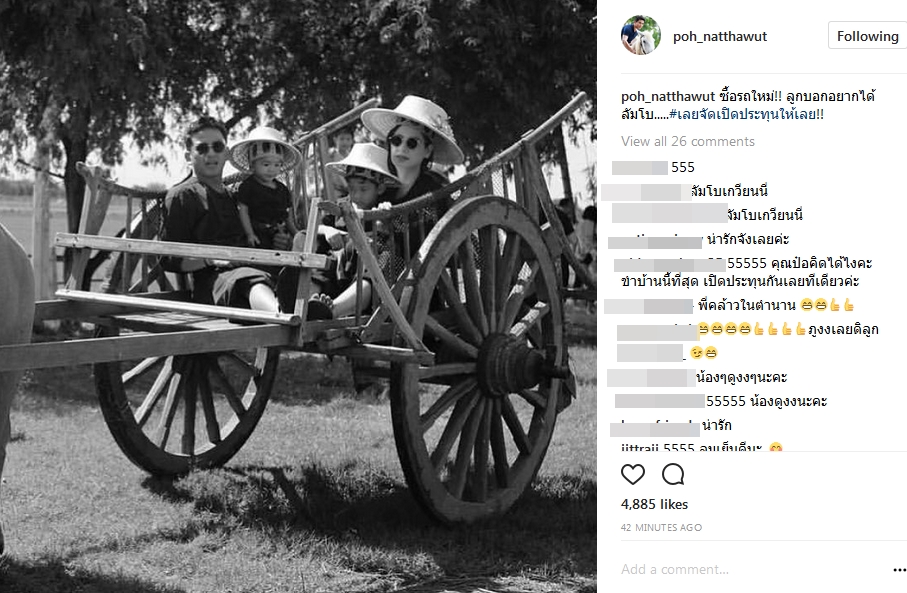The width and height of the screenshot is (907, 593).
Task: Click the blue hashtag in the caption
Action: point(746,115)
